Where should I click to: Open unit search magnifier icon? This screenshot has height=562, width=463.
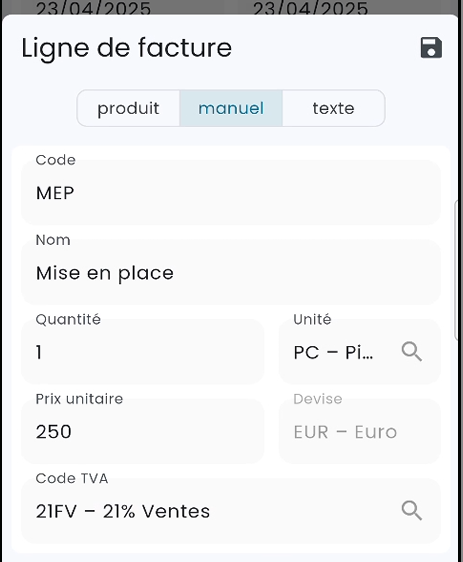tap(411, 351)
